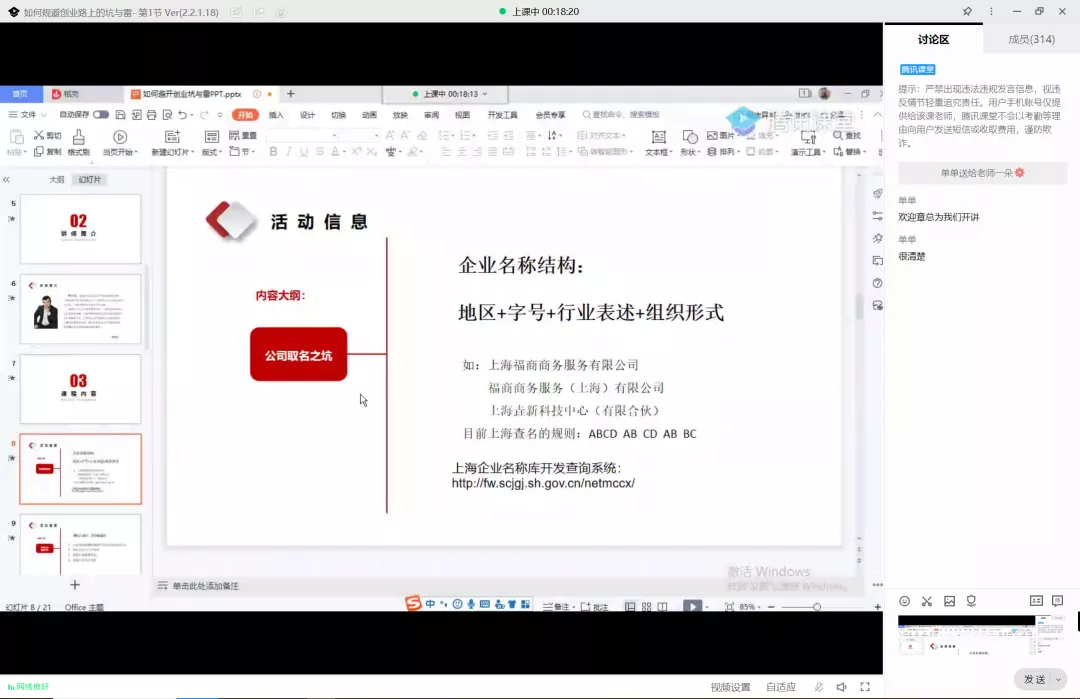Click the print icon in the WPS quick access bar
Image resolution: width=1080 pixels, height=699 pixels.
point(152,114)
